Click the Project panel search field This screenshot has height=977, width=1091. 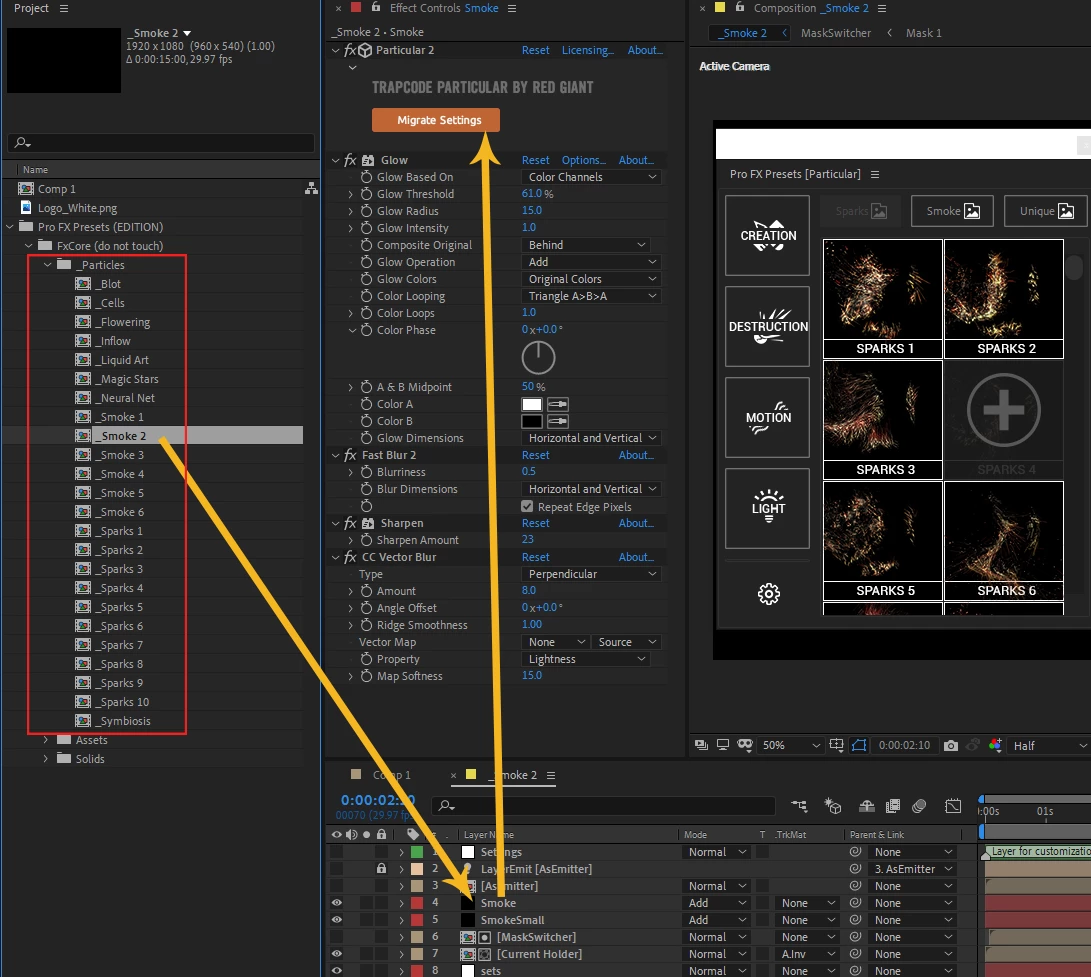coord(161,142)
